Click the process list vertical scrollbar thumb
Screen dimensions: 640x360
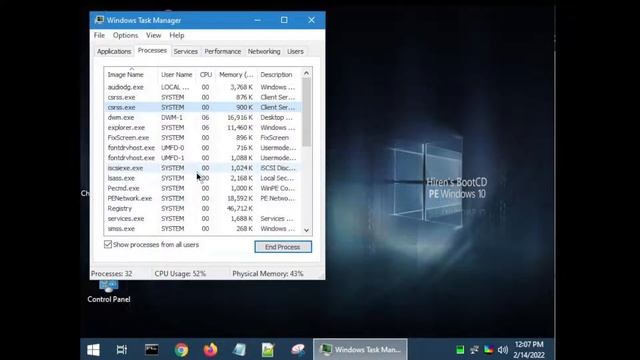tap(307, 112)
